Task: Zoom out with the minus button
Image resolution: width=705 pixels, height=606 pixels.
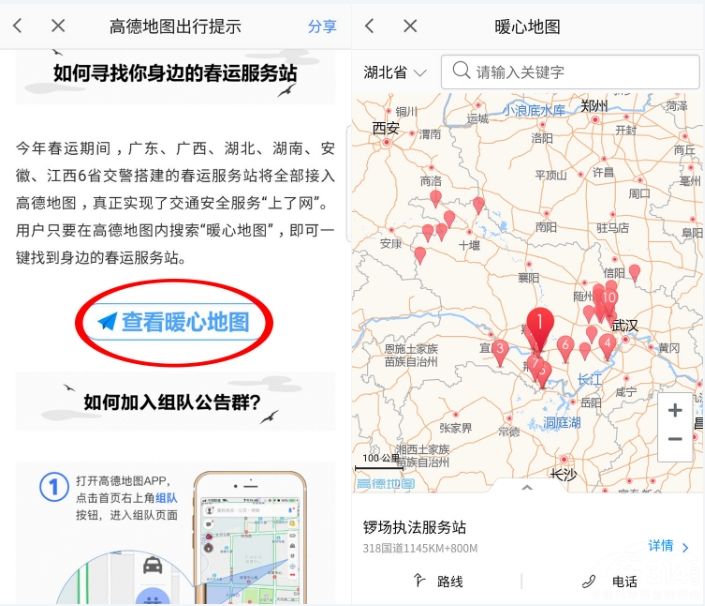Action: click(675, 440)
